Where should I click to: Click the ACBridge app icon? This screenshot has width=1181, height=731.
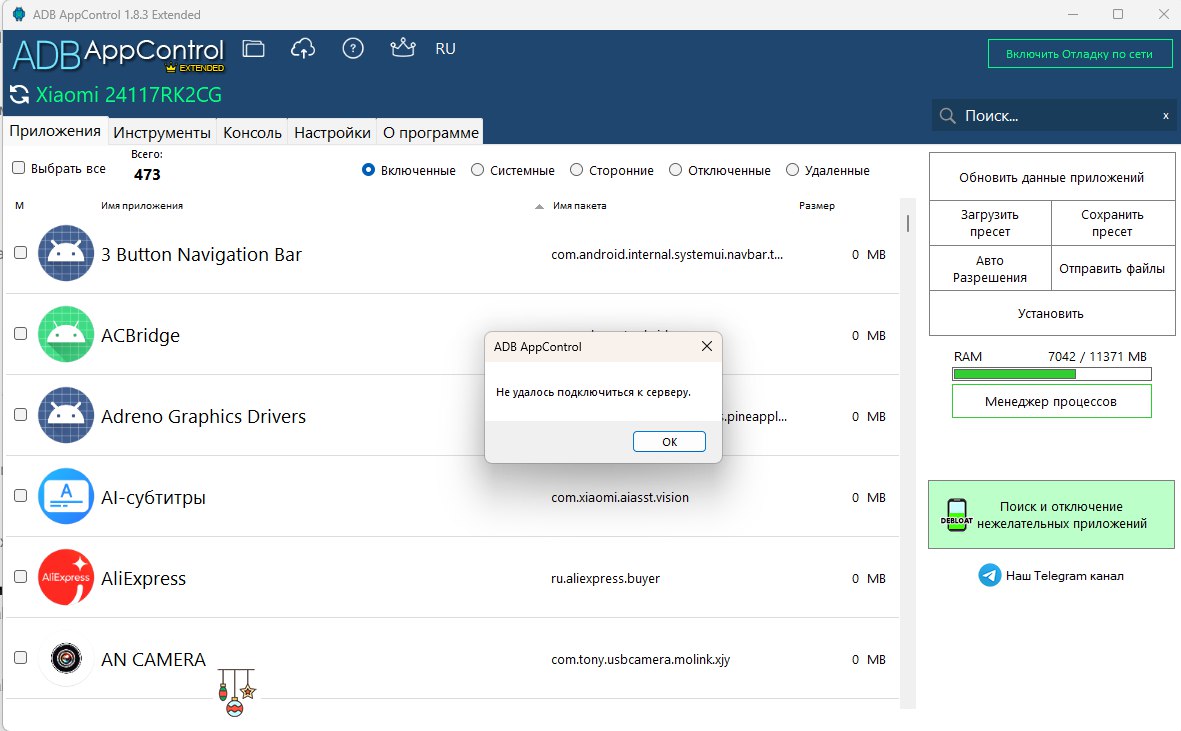66,334
